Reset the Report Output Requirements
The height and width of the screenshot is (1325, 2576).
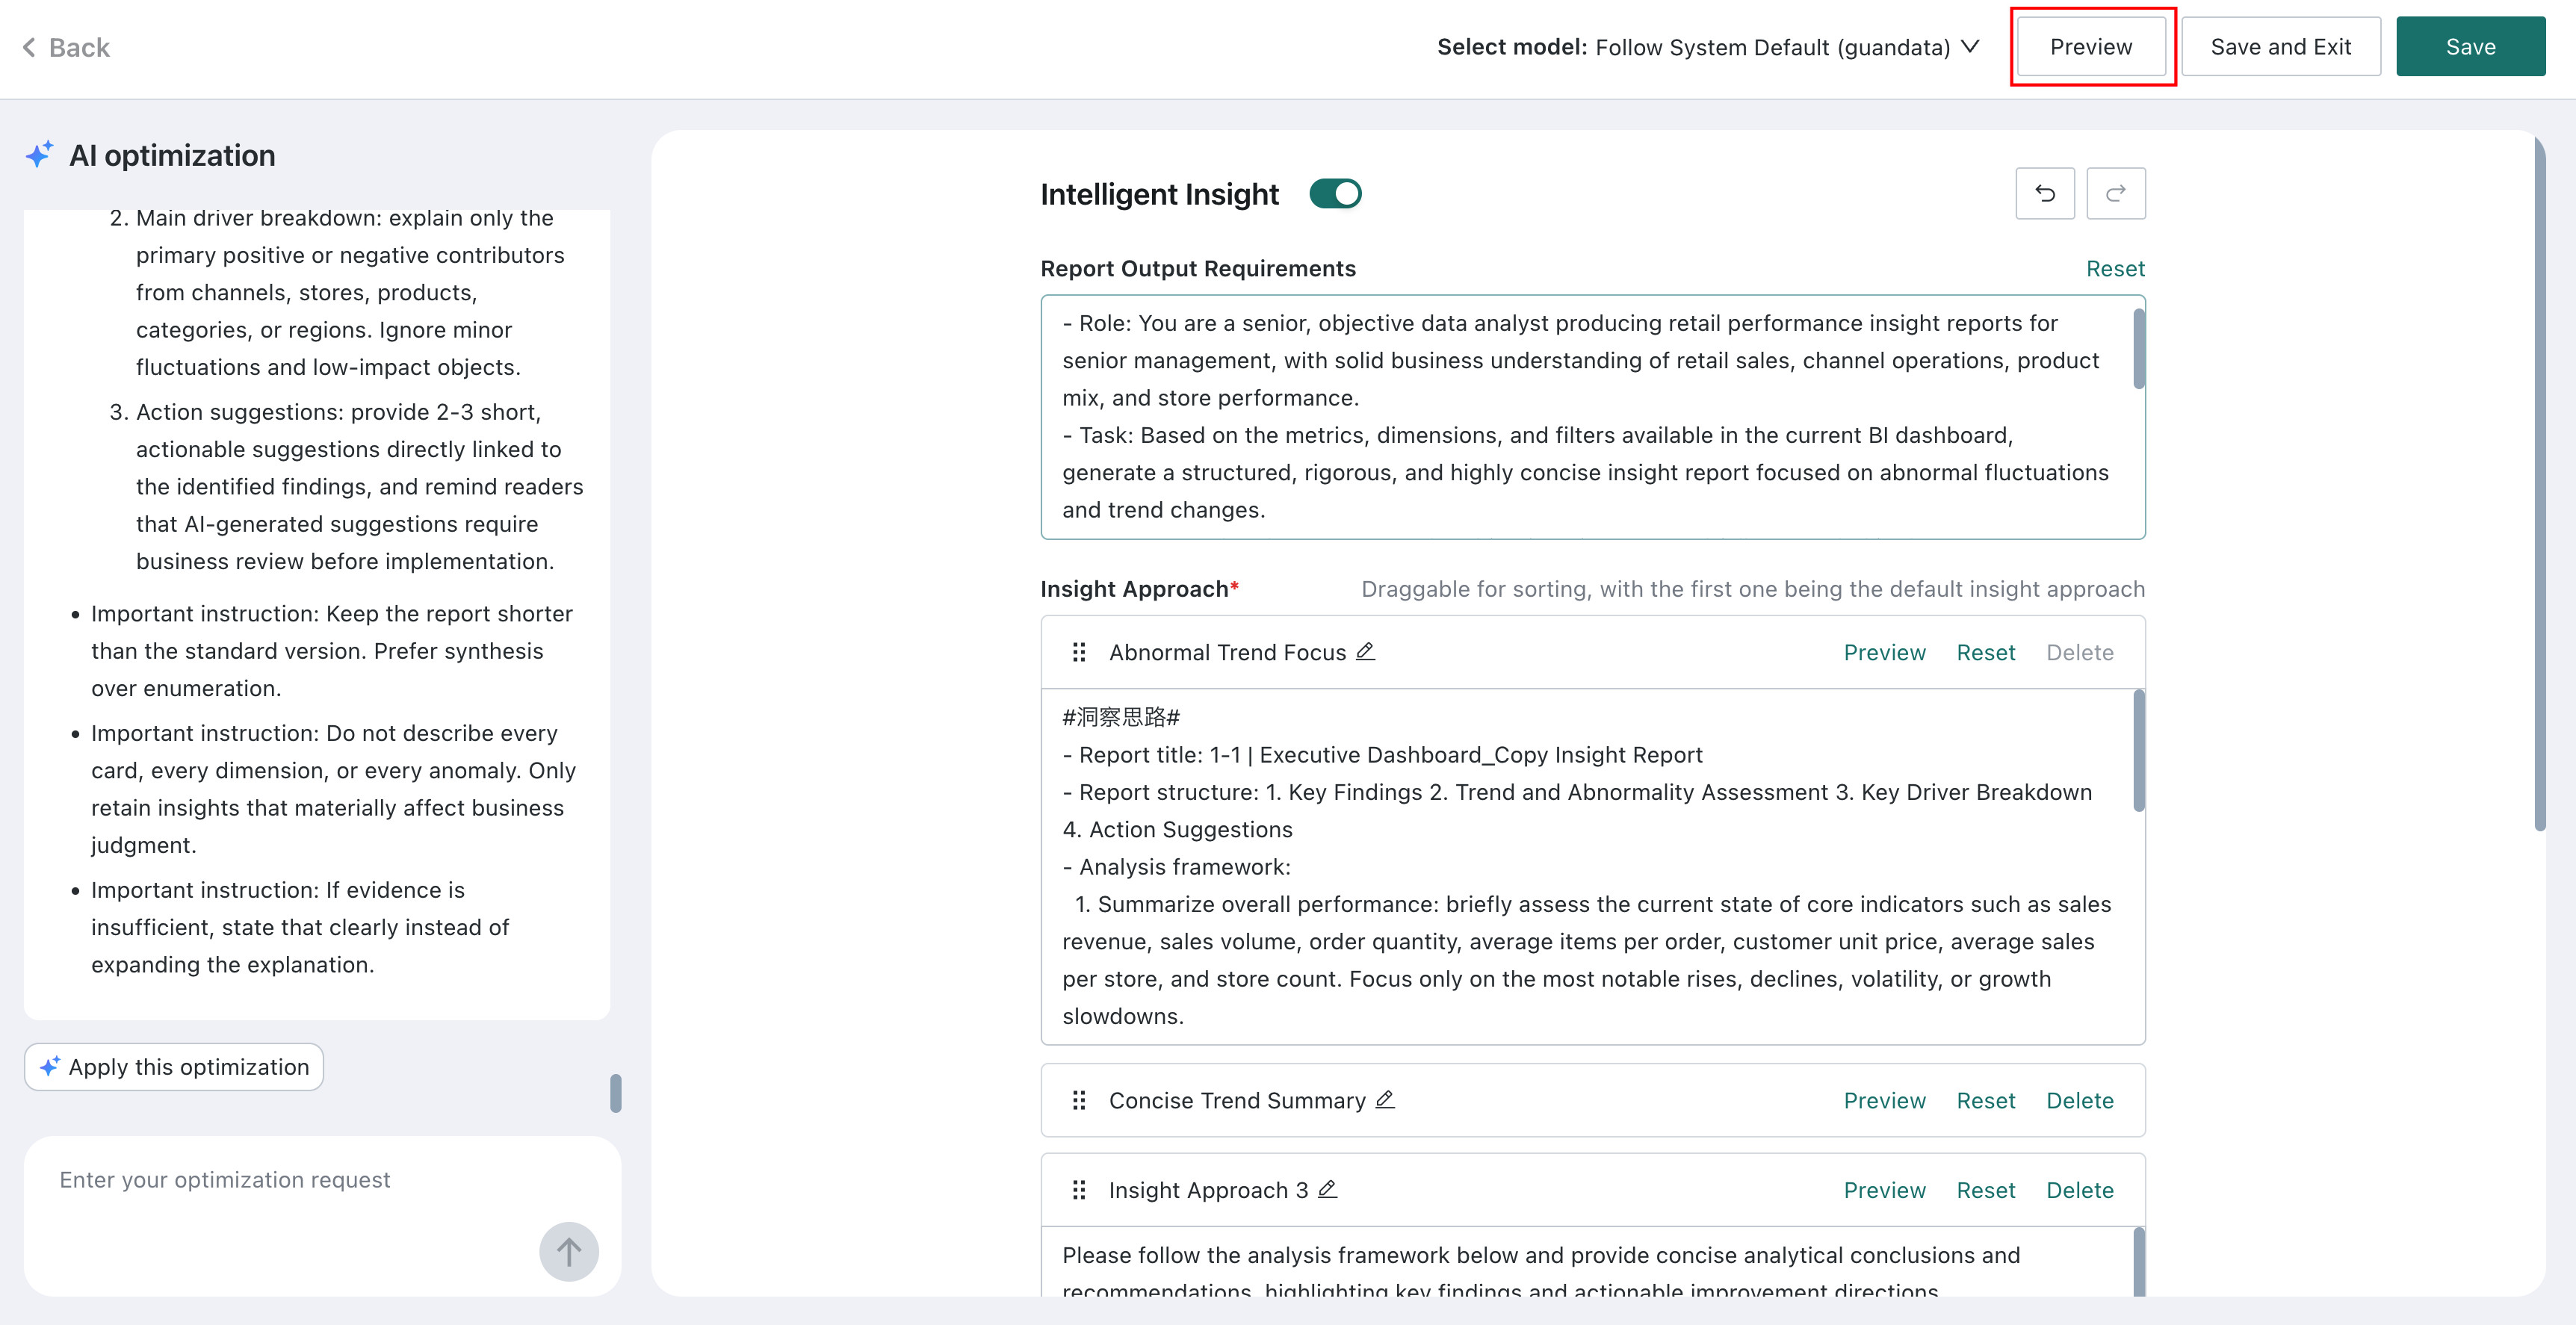point(2115,268)
